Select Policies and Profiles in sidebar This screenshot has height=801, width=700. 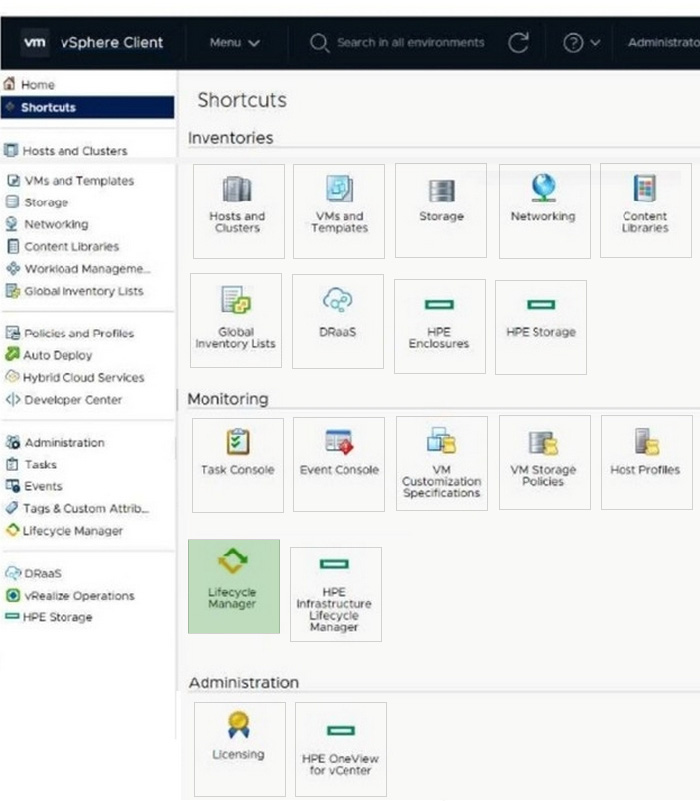click(x=78, y=333)
